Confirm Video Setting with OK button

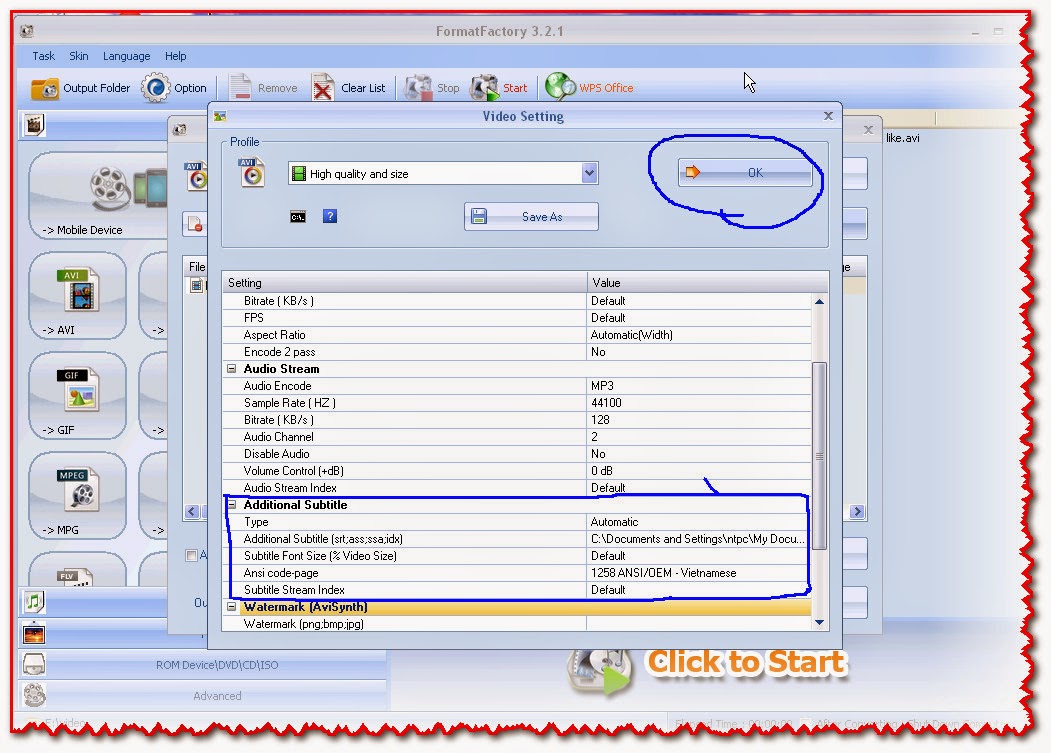coord(745,173)
